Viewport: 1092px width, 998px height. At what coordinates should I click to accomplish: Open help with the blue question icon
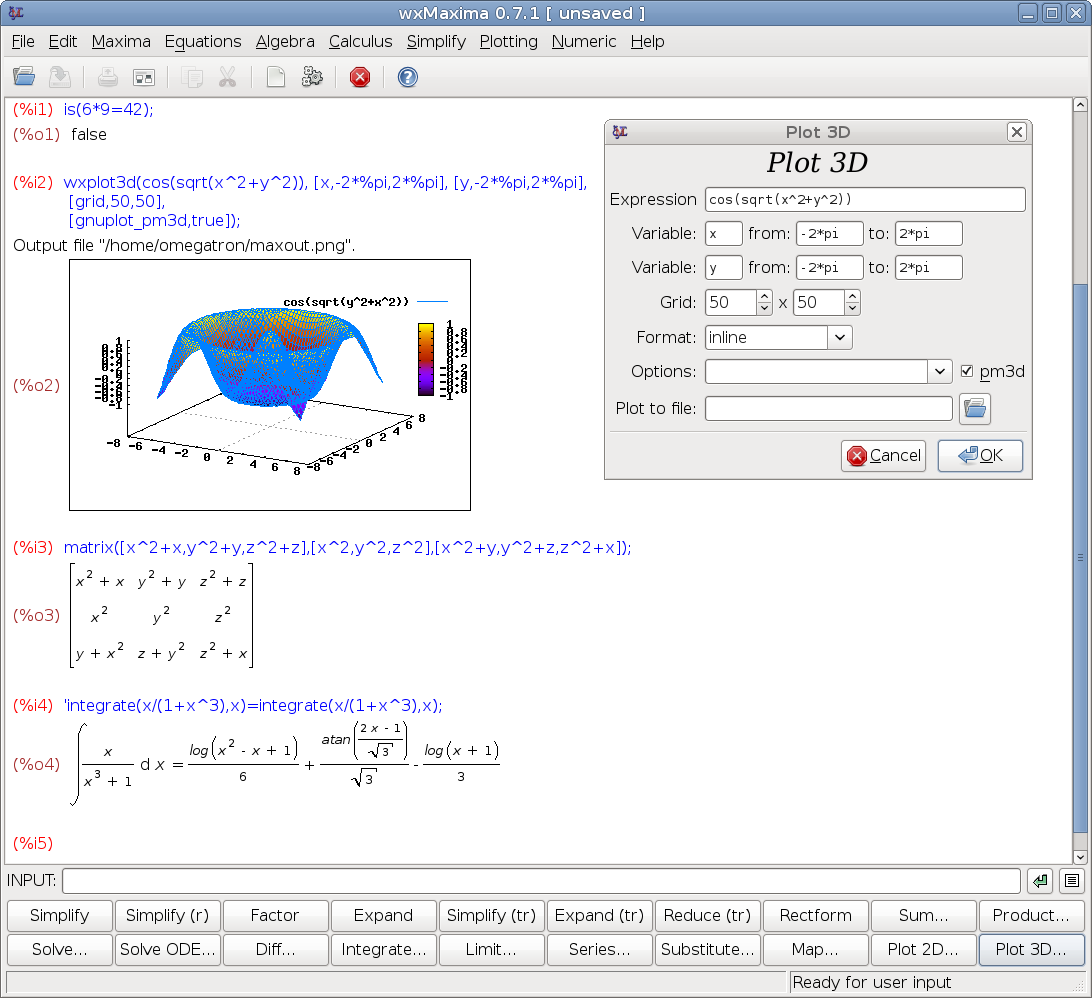tap(407, 77)
